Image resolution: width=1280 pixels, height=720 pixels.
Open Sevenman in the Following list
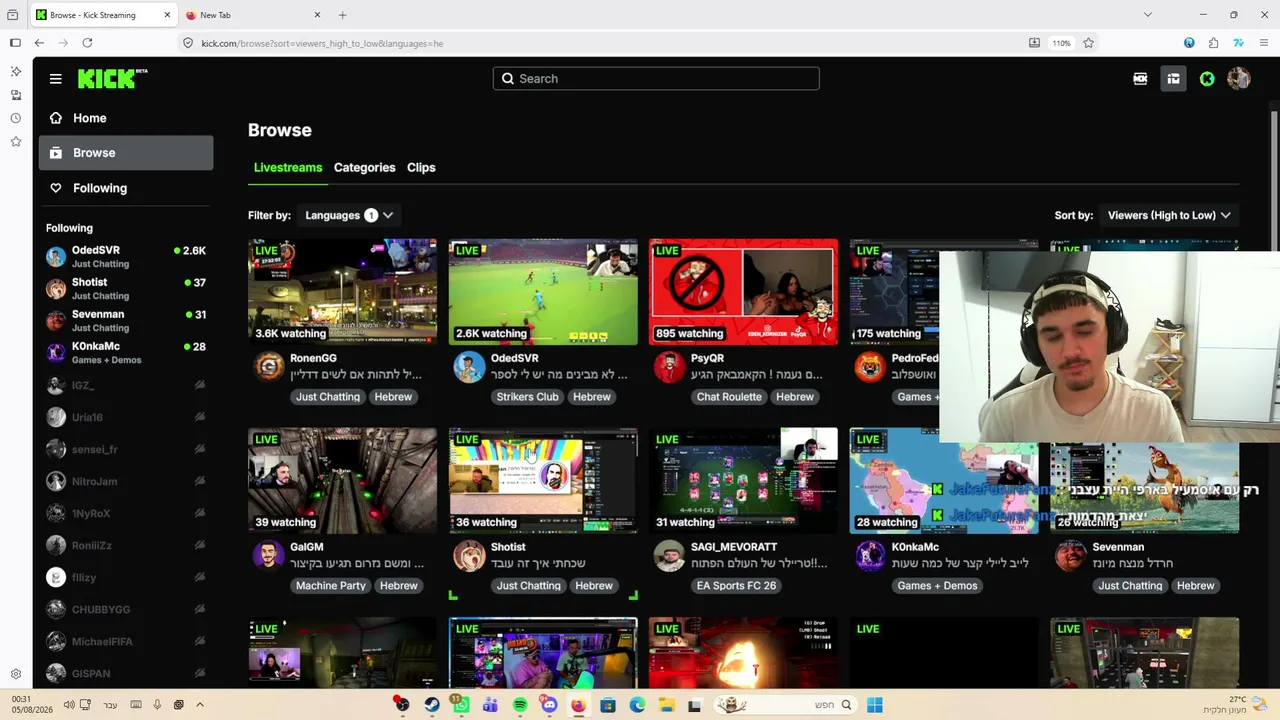(126, 321)
